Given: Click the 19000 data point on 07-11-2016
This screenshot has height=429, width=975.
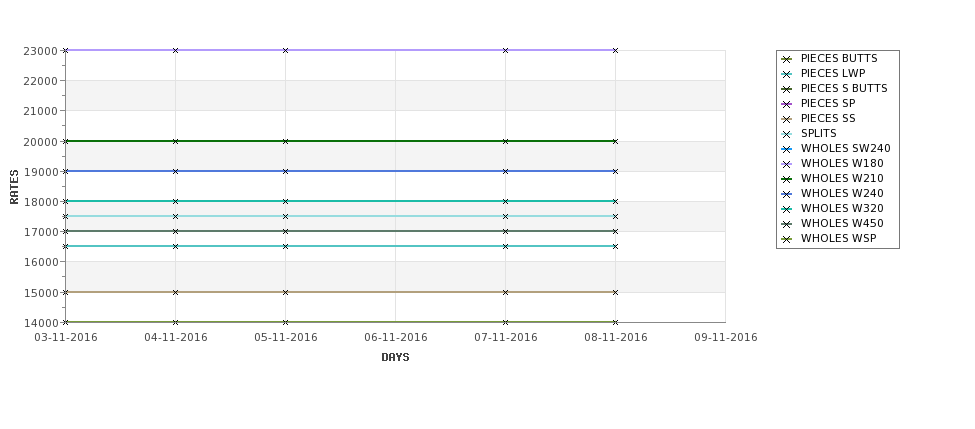Looking at the screenshot, I should pyautogui.click(x=506, y=171).
